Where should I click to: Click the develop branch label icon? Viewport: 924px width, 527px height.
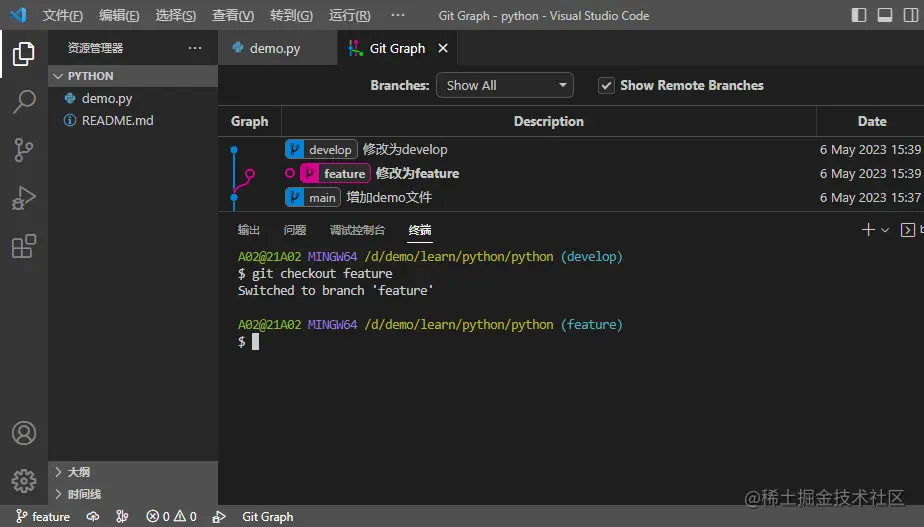click(x=294, y=149)
